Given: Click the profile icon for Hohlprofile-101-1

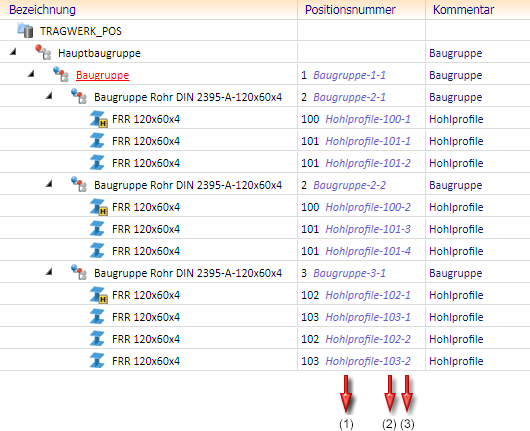Looking at the screenshot, I should point(97,141).
